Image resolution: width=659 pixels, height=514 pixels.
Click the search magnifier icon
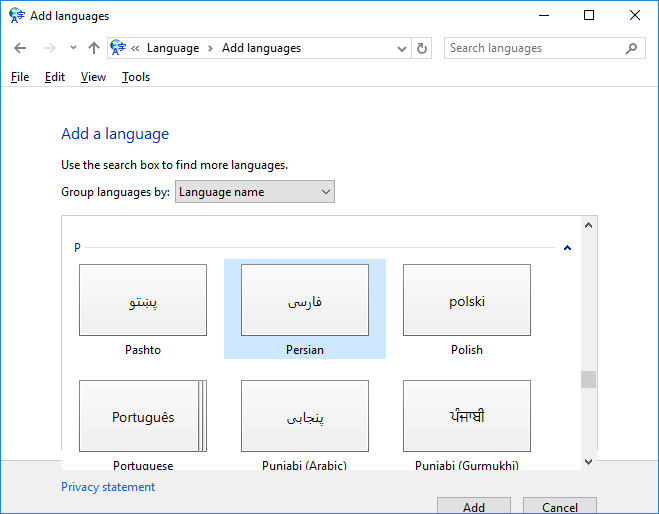pyautogui.click(x=631, y=48)
